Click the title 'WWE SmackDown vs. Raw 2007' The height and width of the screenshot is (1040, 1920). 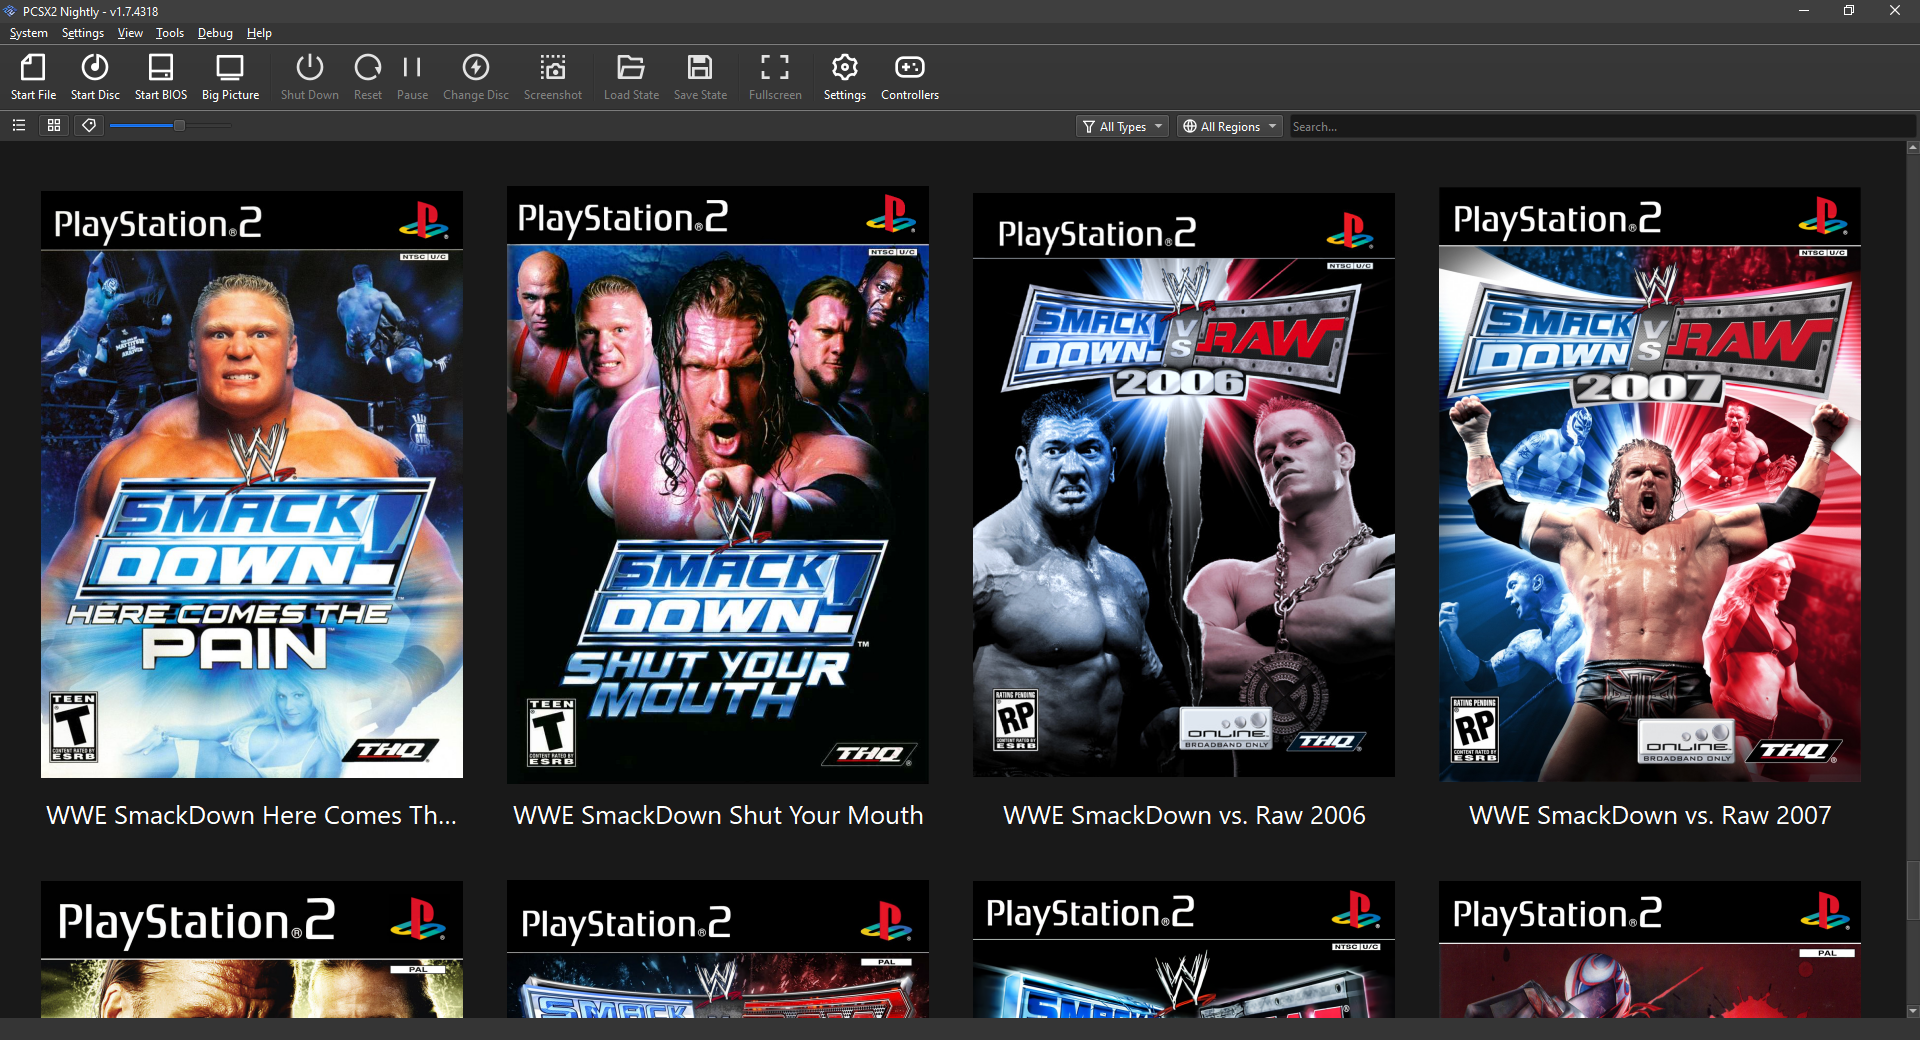[x=1650, y=815]
